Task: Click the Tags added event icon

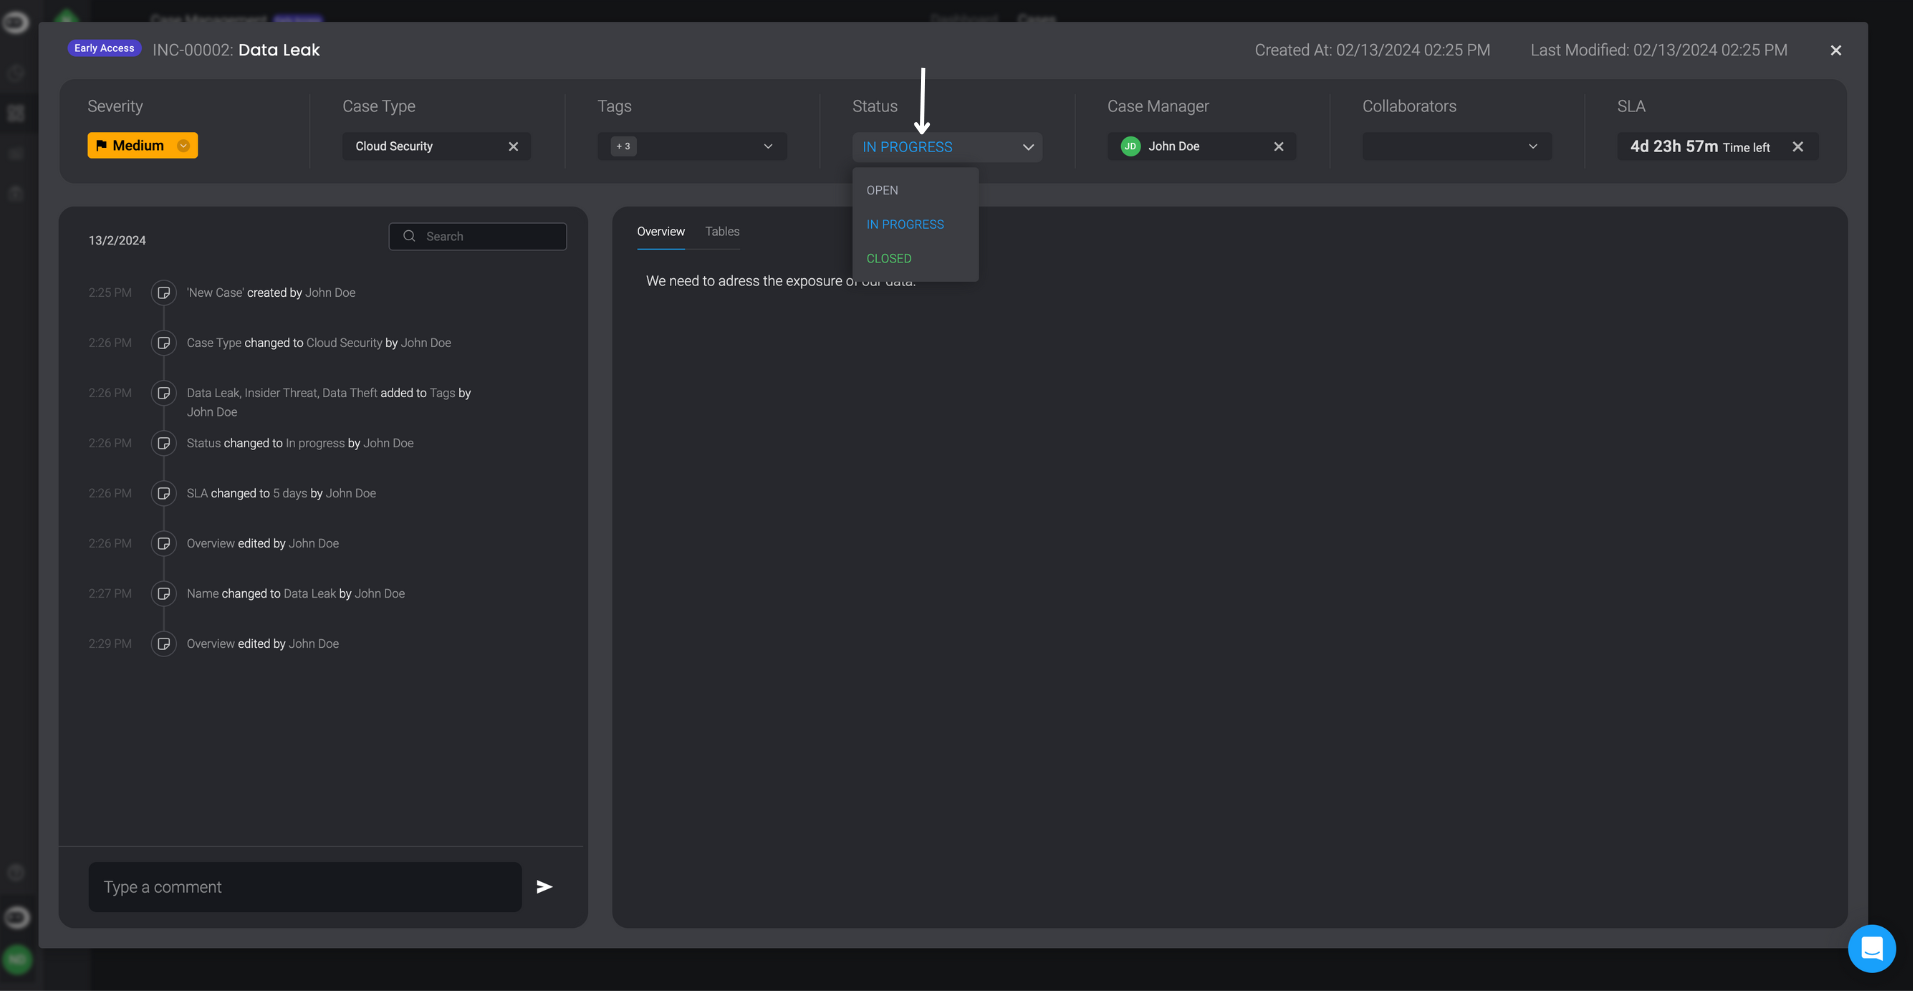Action: [x=163, y=393]
